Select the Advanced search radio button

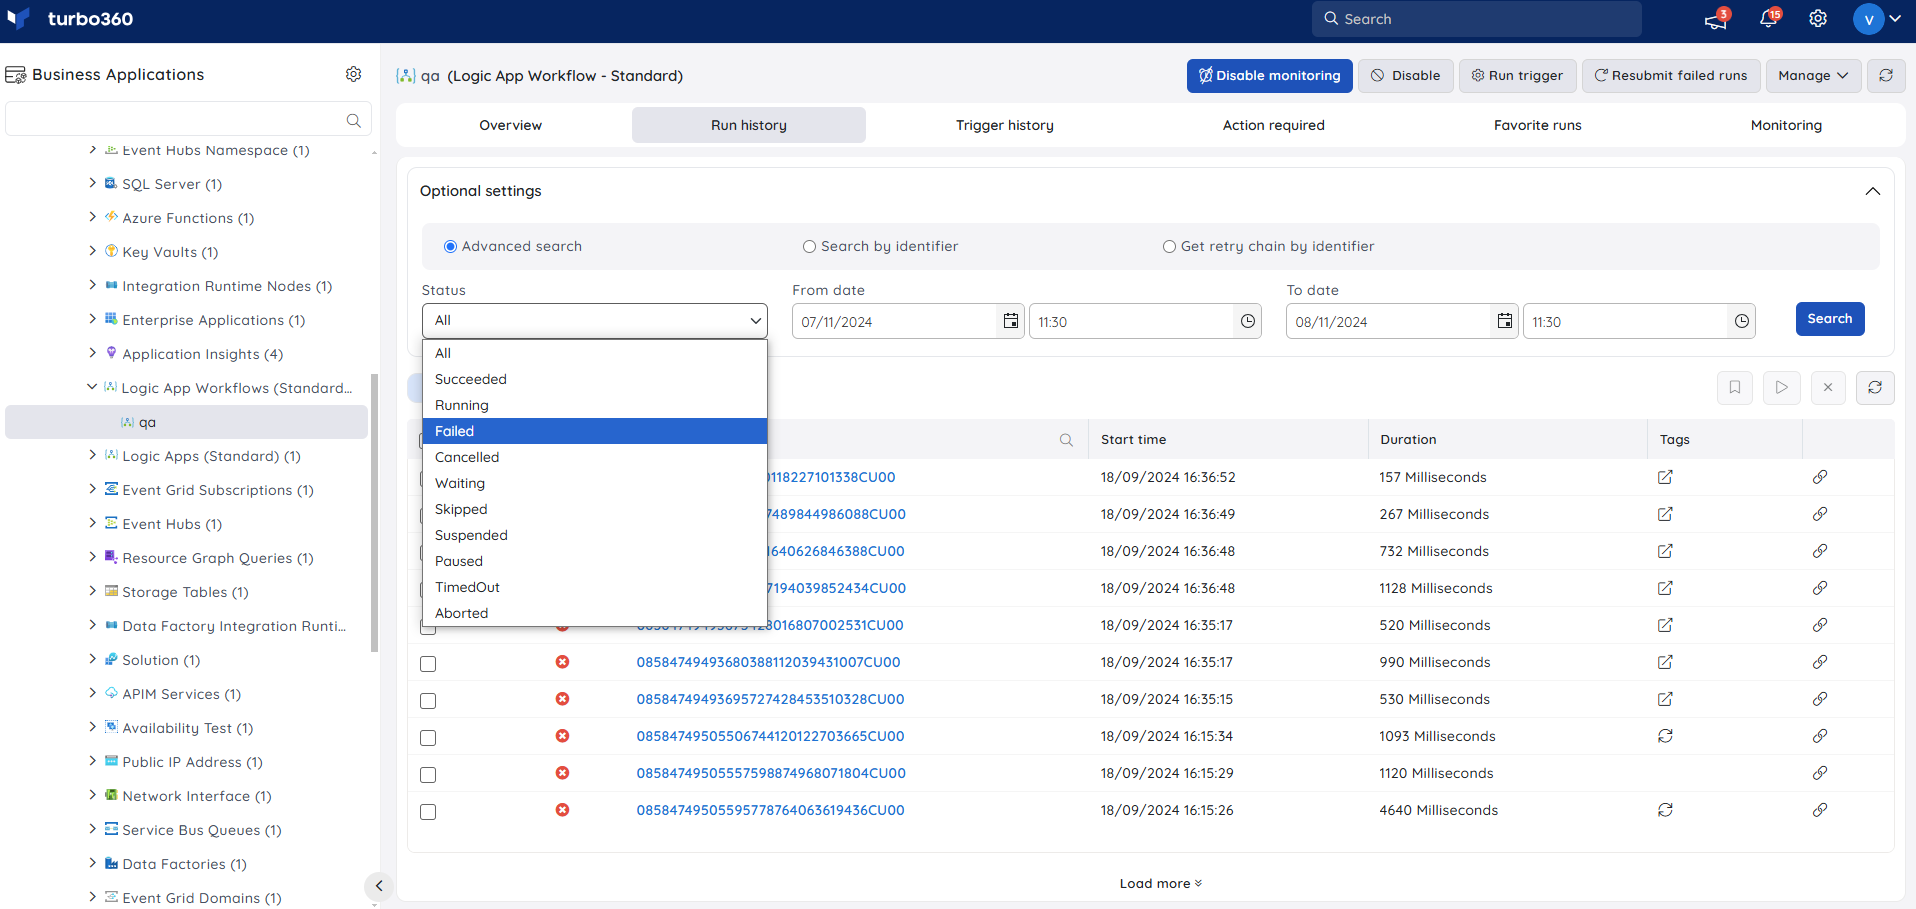point(450,247)
